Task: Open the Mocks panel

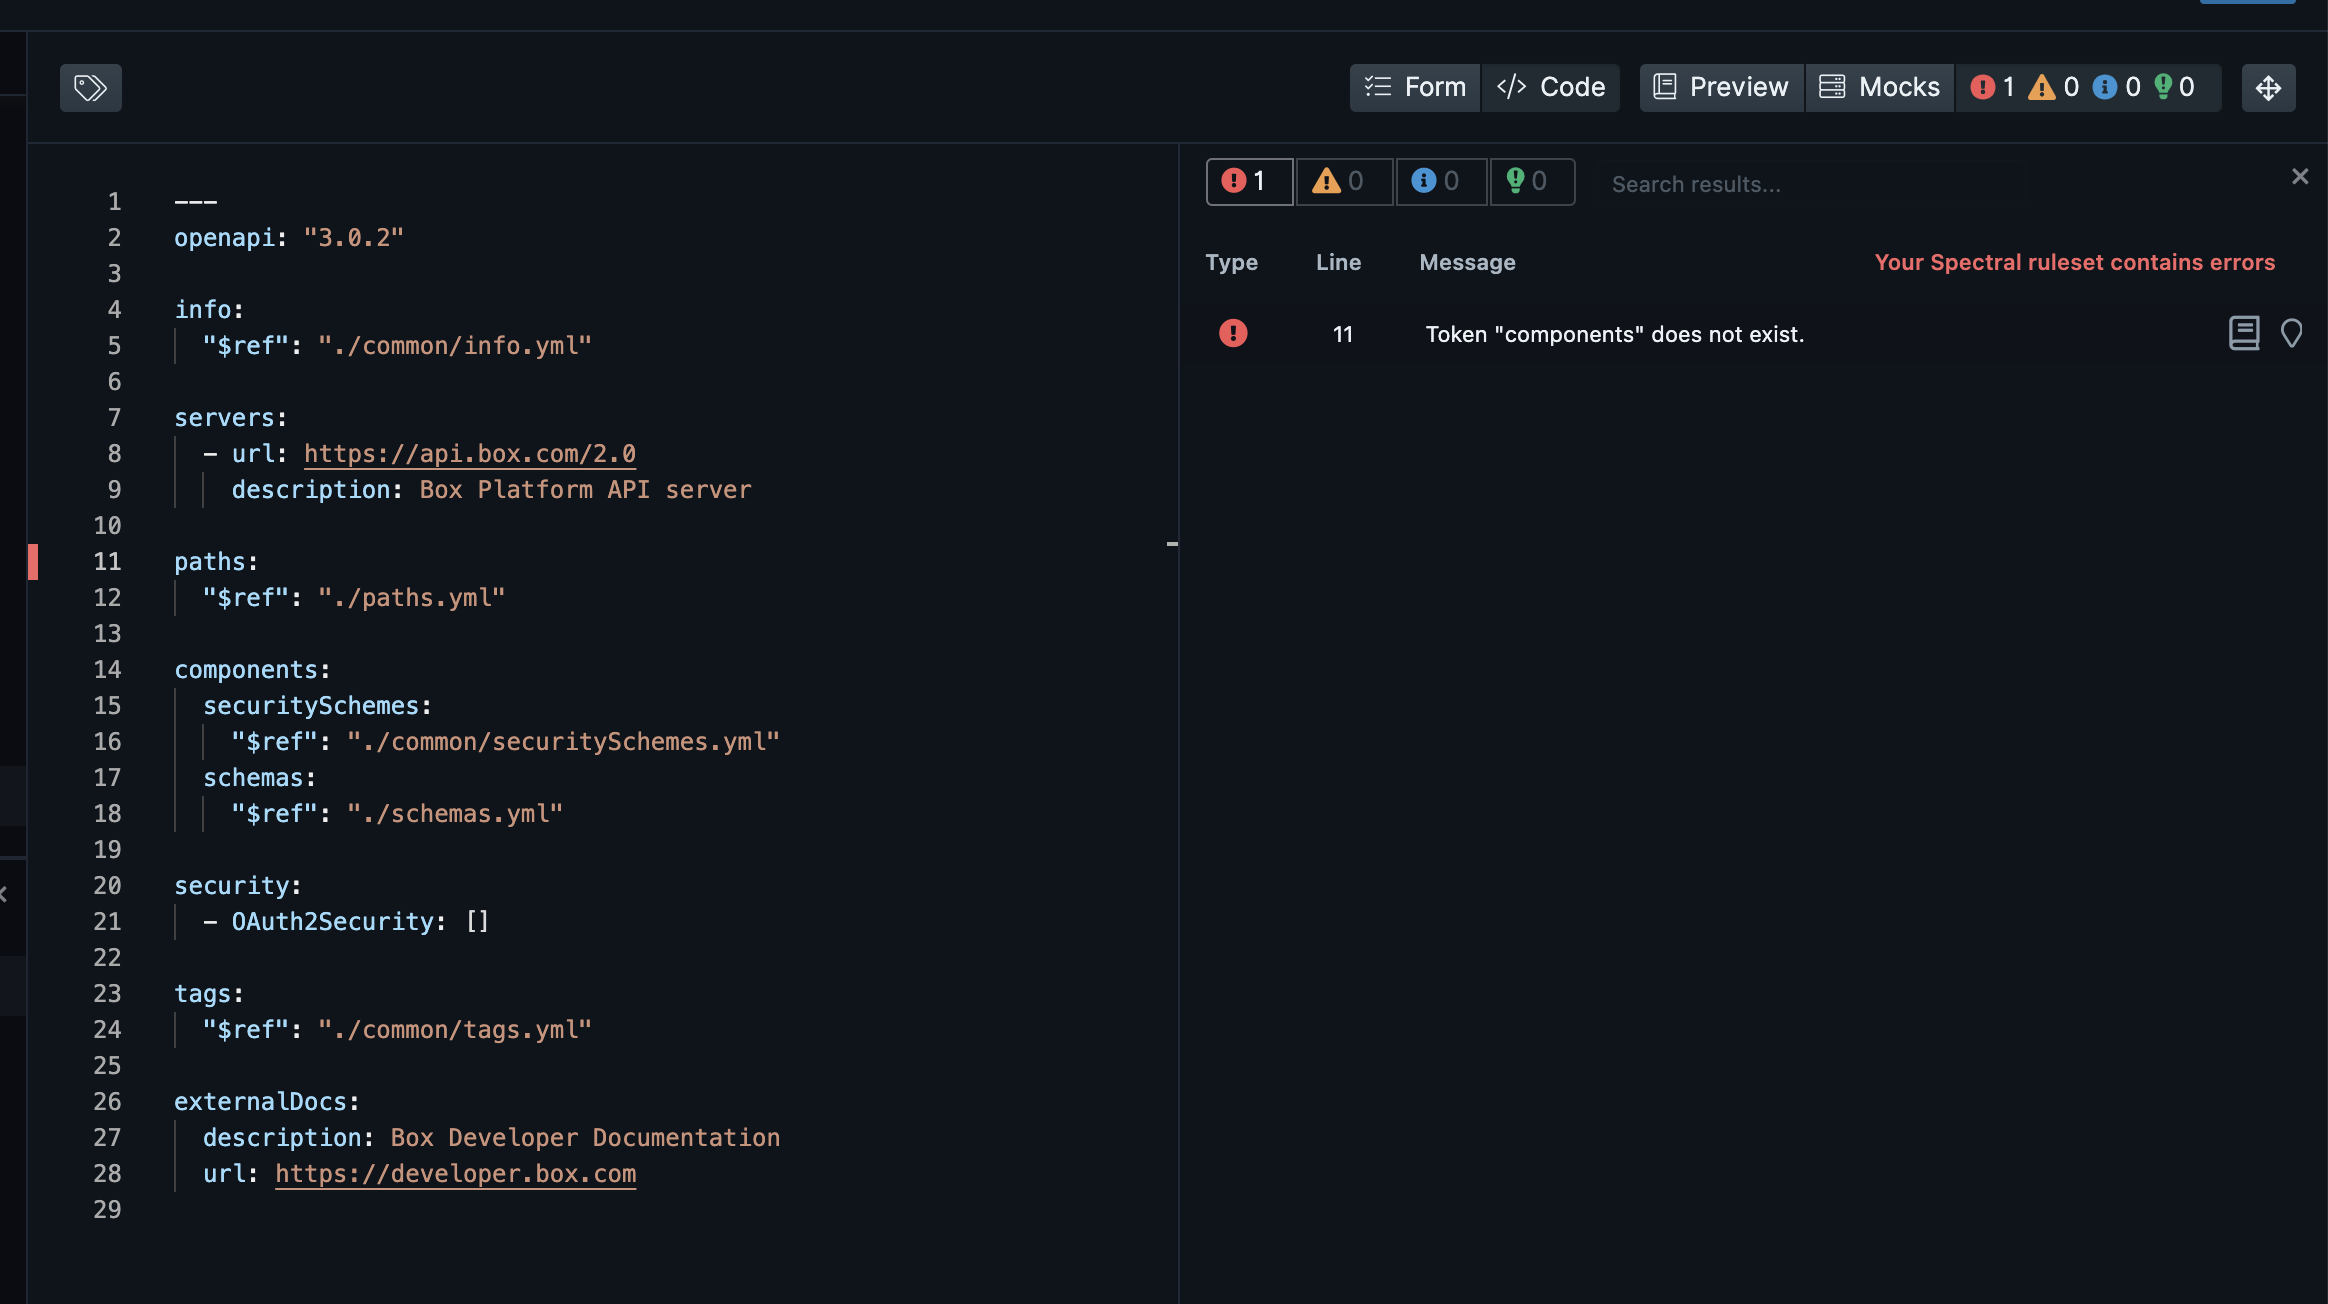Action: [1879, 88]
